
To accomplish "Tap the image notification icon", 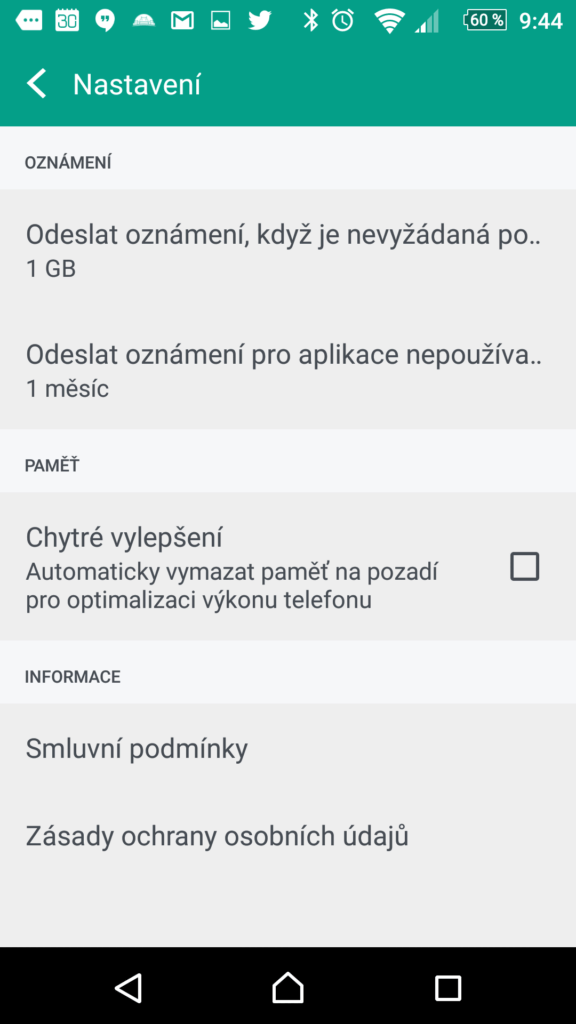I will (221, 21).
